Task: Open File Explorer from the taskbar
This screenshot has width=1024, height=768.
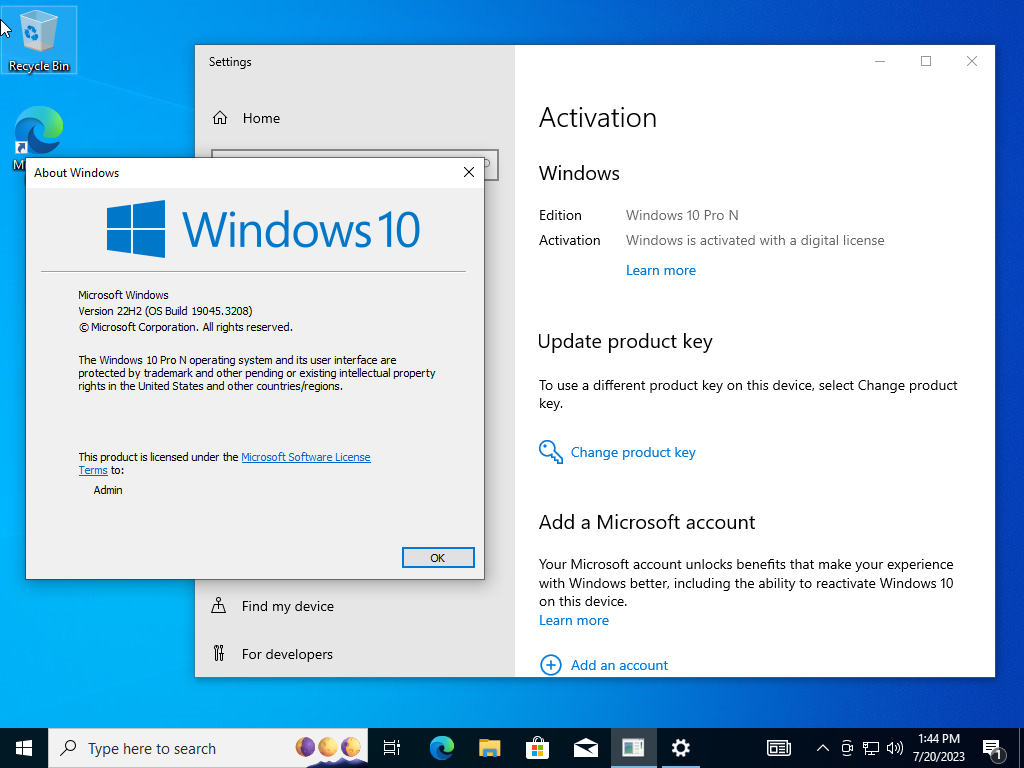Action: tap(489, 748)
